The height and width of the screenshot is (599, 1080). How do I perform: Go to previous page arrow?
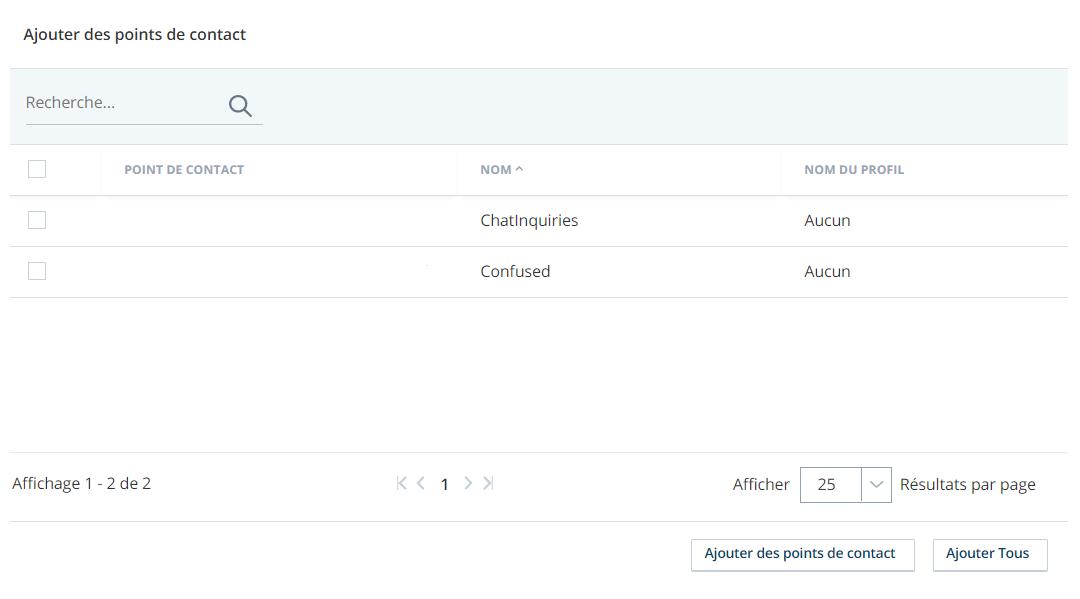[421, 483]
